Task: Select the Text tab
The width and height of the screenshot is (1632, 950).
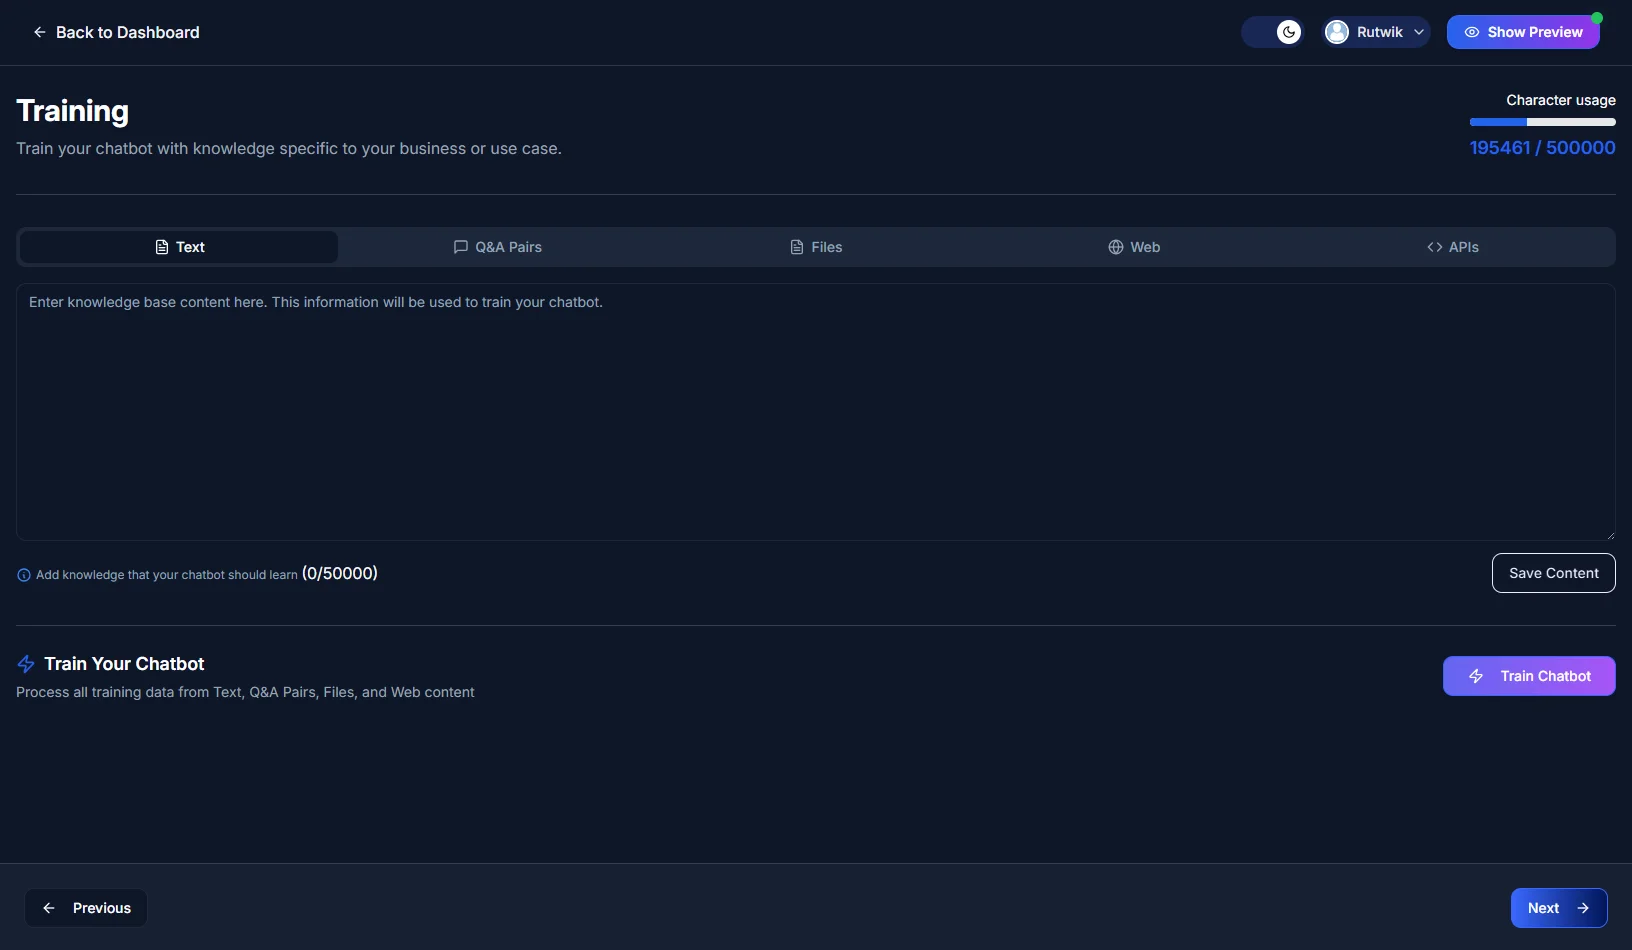Action: coord(179,247)
